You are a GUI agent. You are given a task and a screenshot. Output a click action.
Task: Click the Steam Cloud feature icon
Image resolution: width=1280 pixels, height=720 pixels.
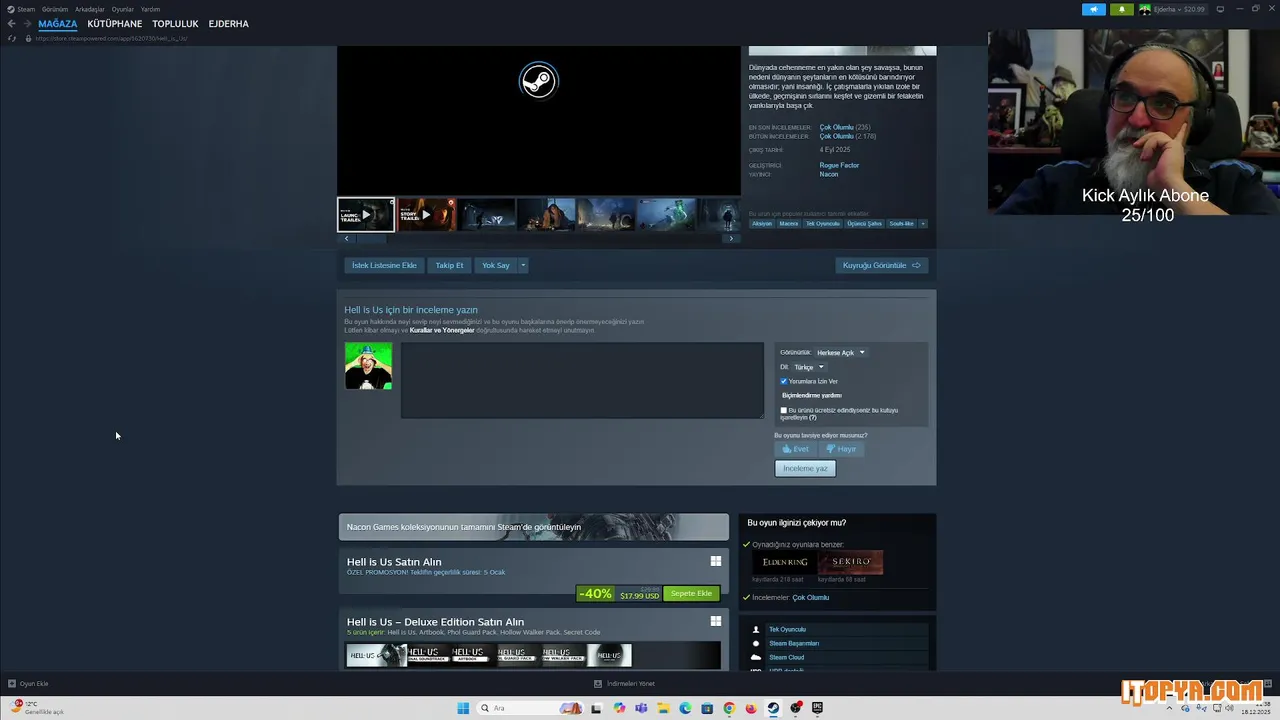click(756, 657)
